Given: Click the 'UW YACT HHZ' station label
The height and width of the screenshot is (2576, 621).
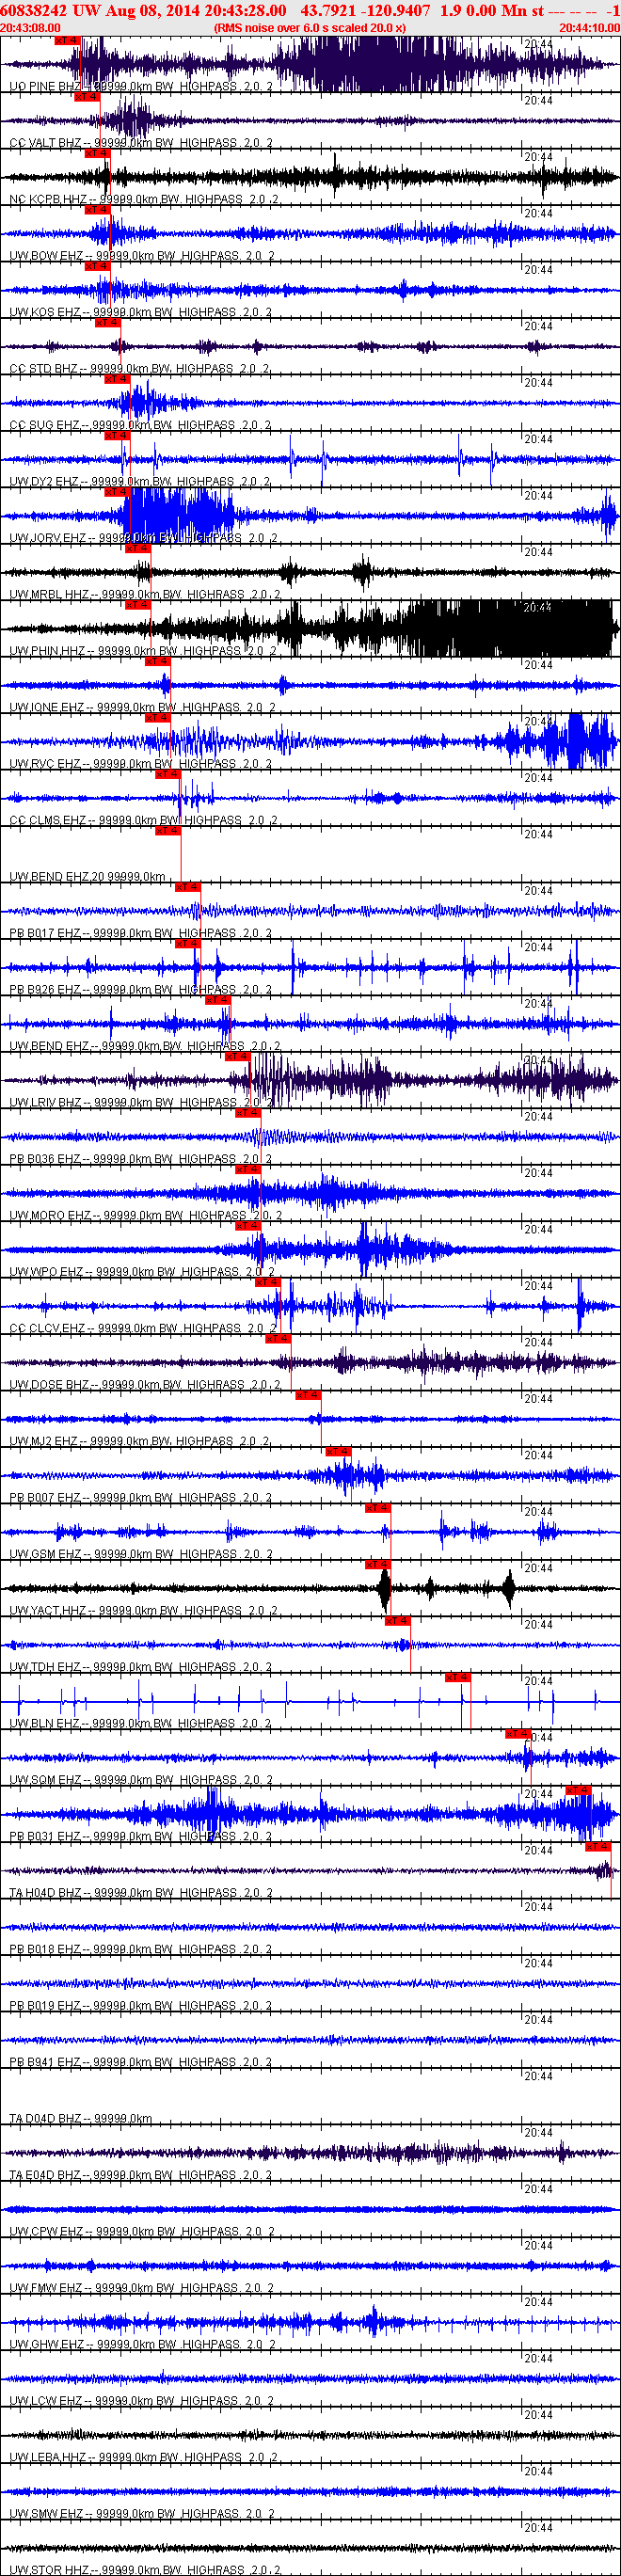Looking at the screenshot, I should pyautogui.click(x=49, y=1611).
